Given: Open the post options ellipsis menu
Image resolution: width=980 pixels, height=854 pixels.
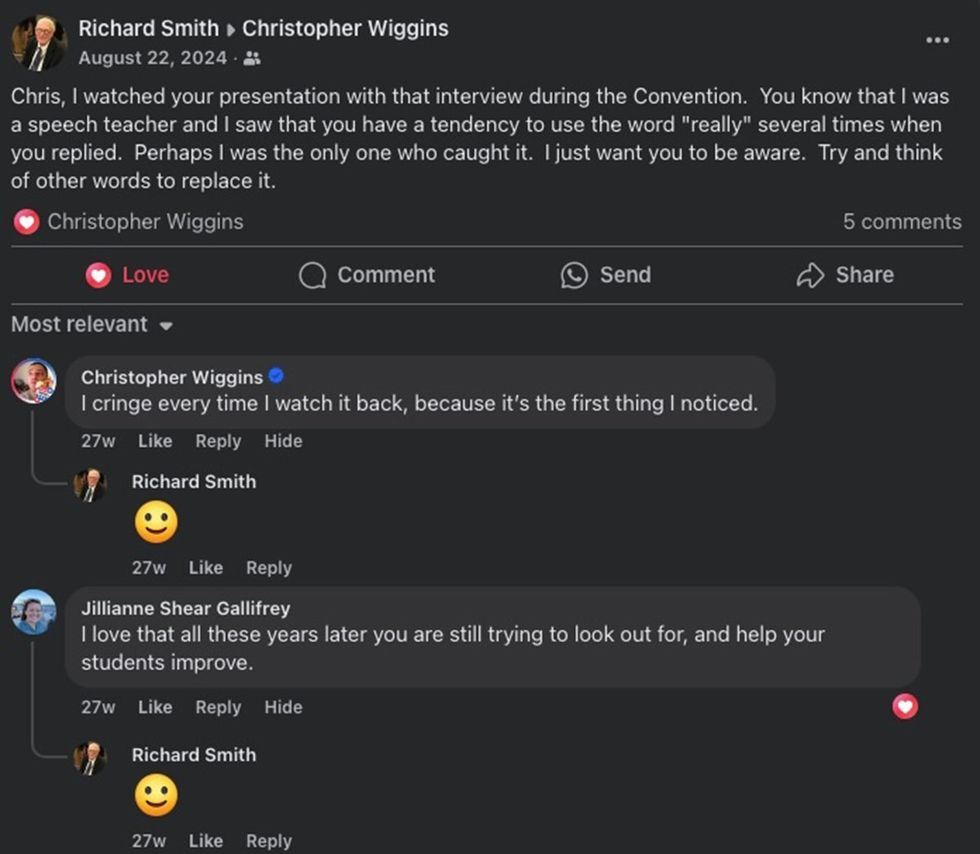Looking at the screenshot, I should click(x=937, y=38).
